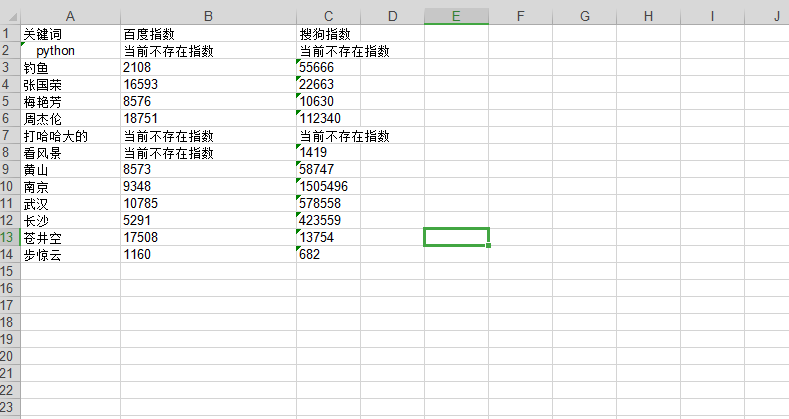
Task: Select column C header
Action: (x=329, y=16)
